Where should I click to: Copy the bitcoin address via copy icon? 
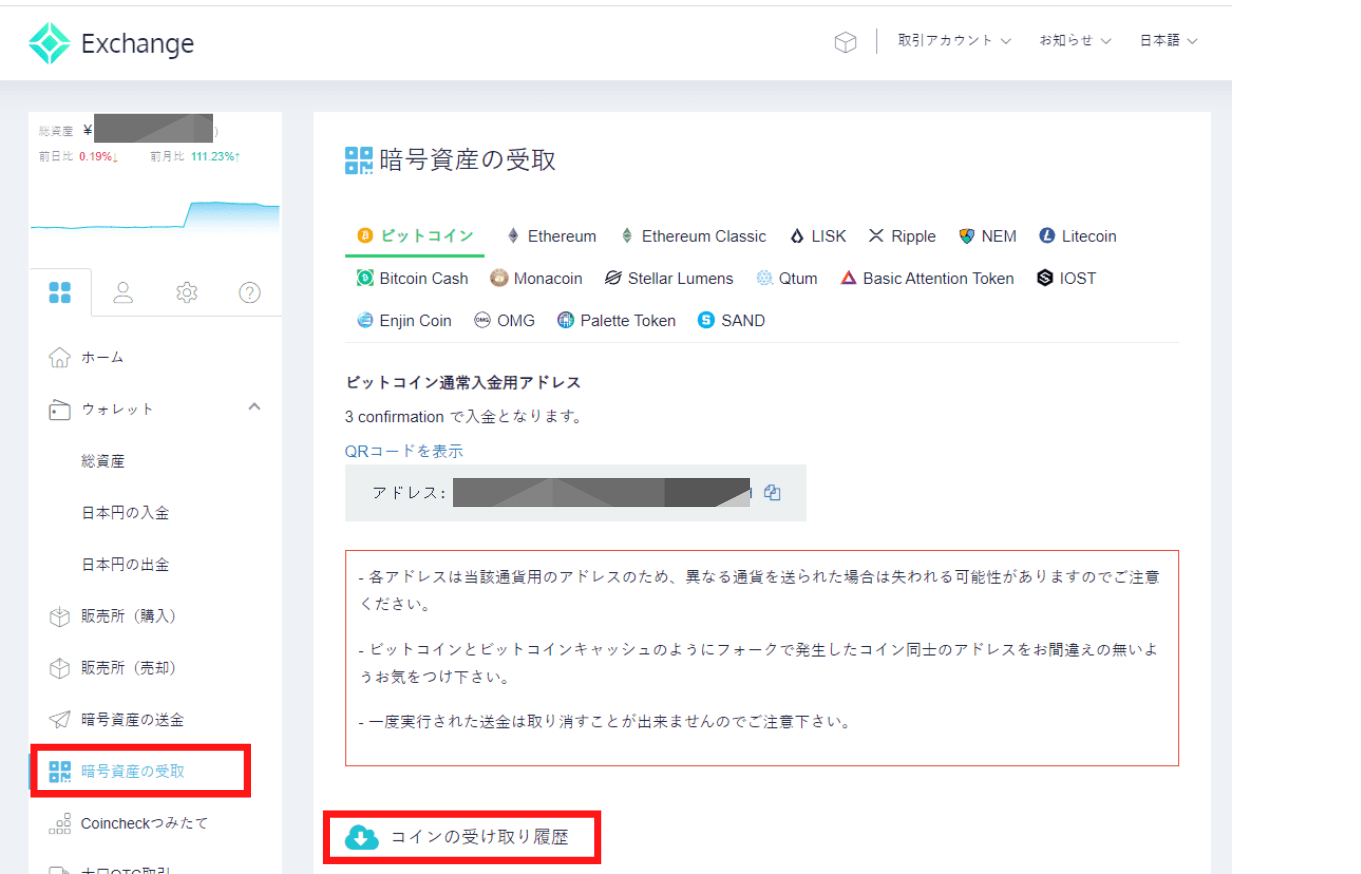[x=772, y=492]
